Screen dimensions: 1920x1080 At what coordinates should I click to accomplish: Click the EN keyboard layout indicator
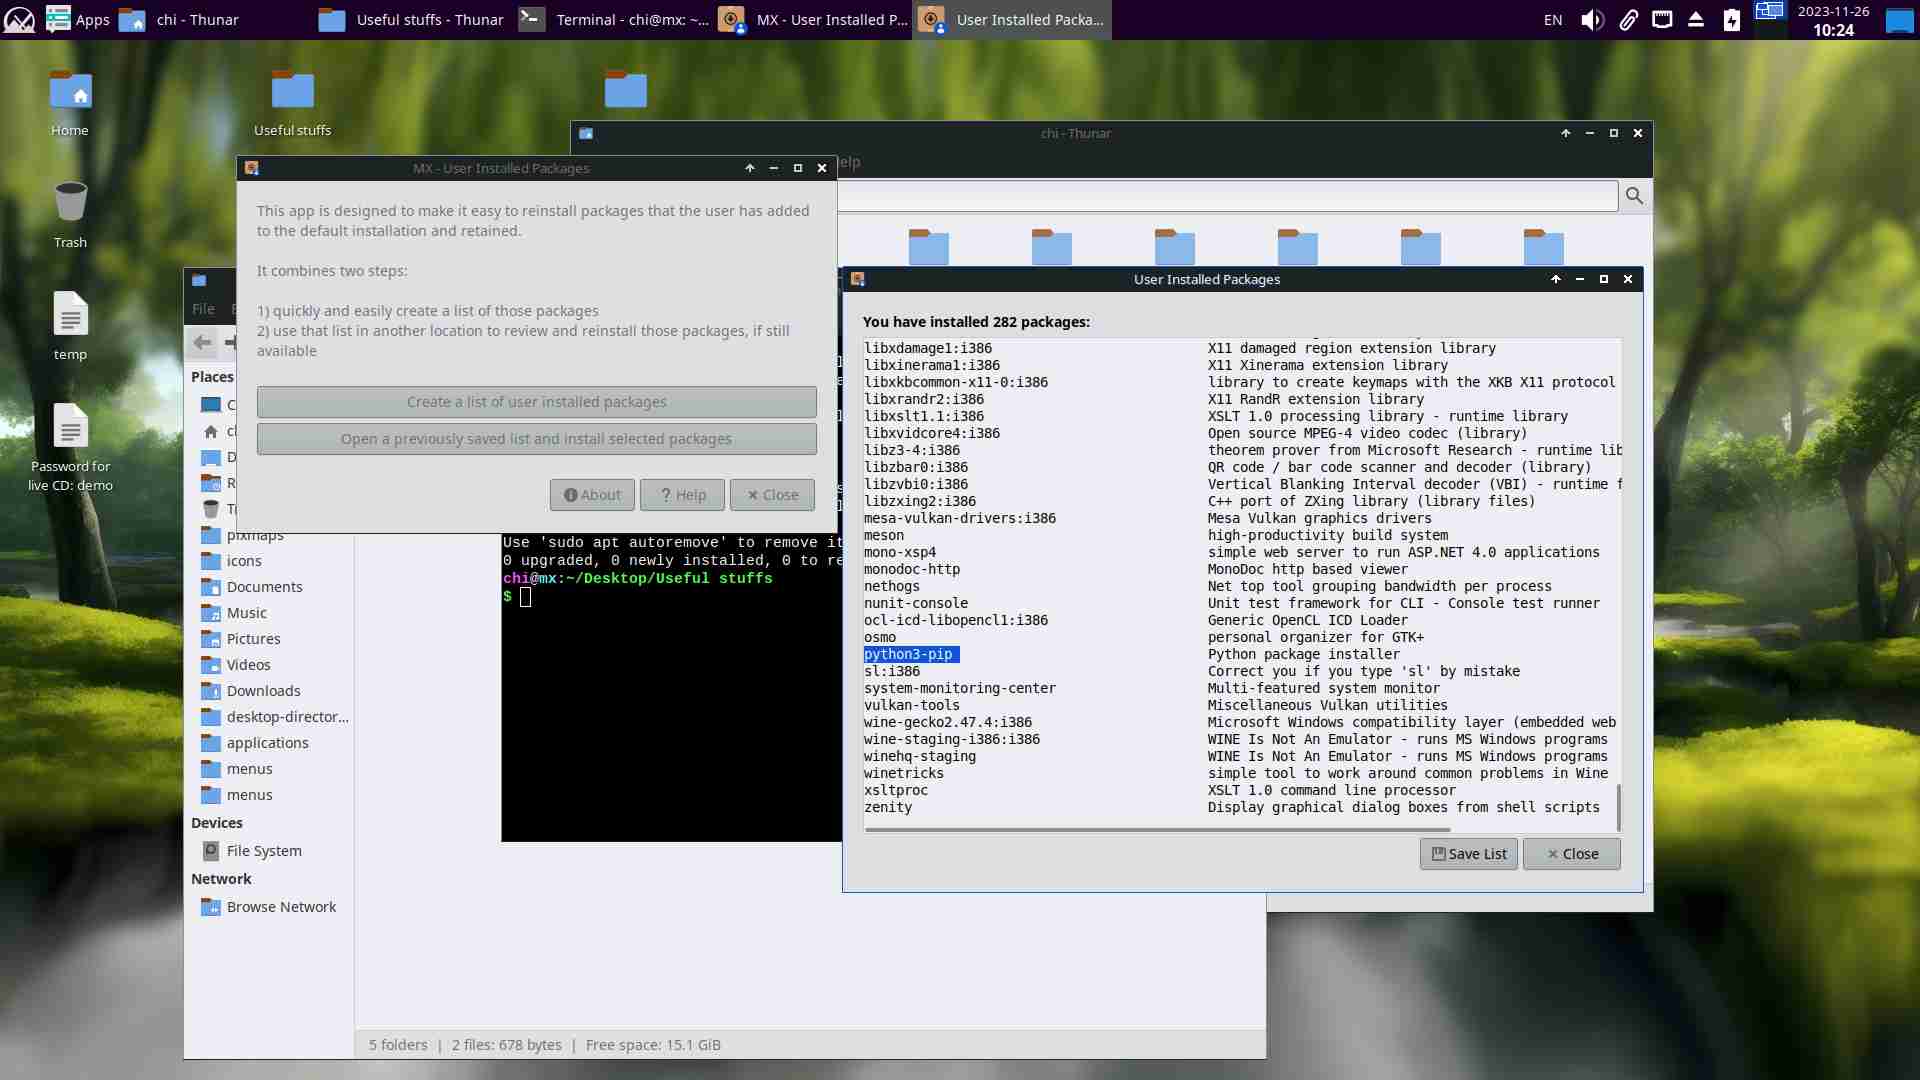1552,20
